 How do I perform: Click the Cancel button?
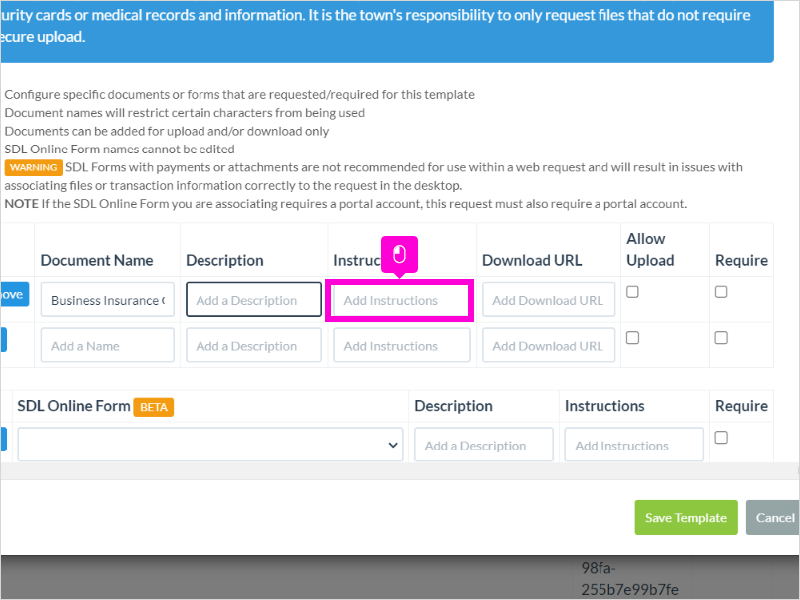[772, 517]
